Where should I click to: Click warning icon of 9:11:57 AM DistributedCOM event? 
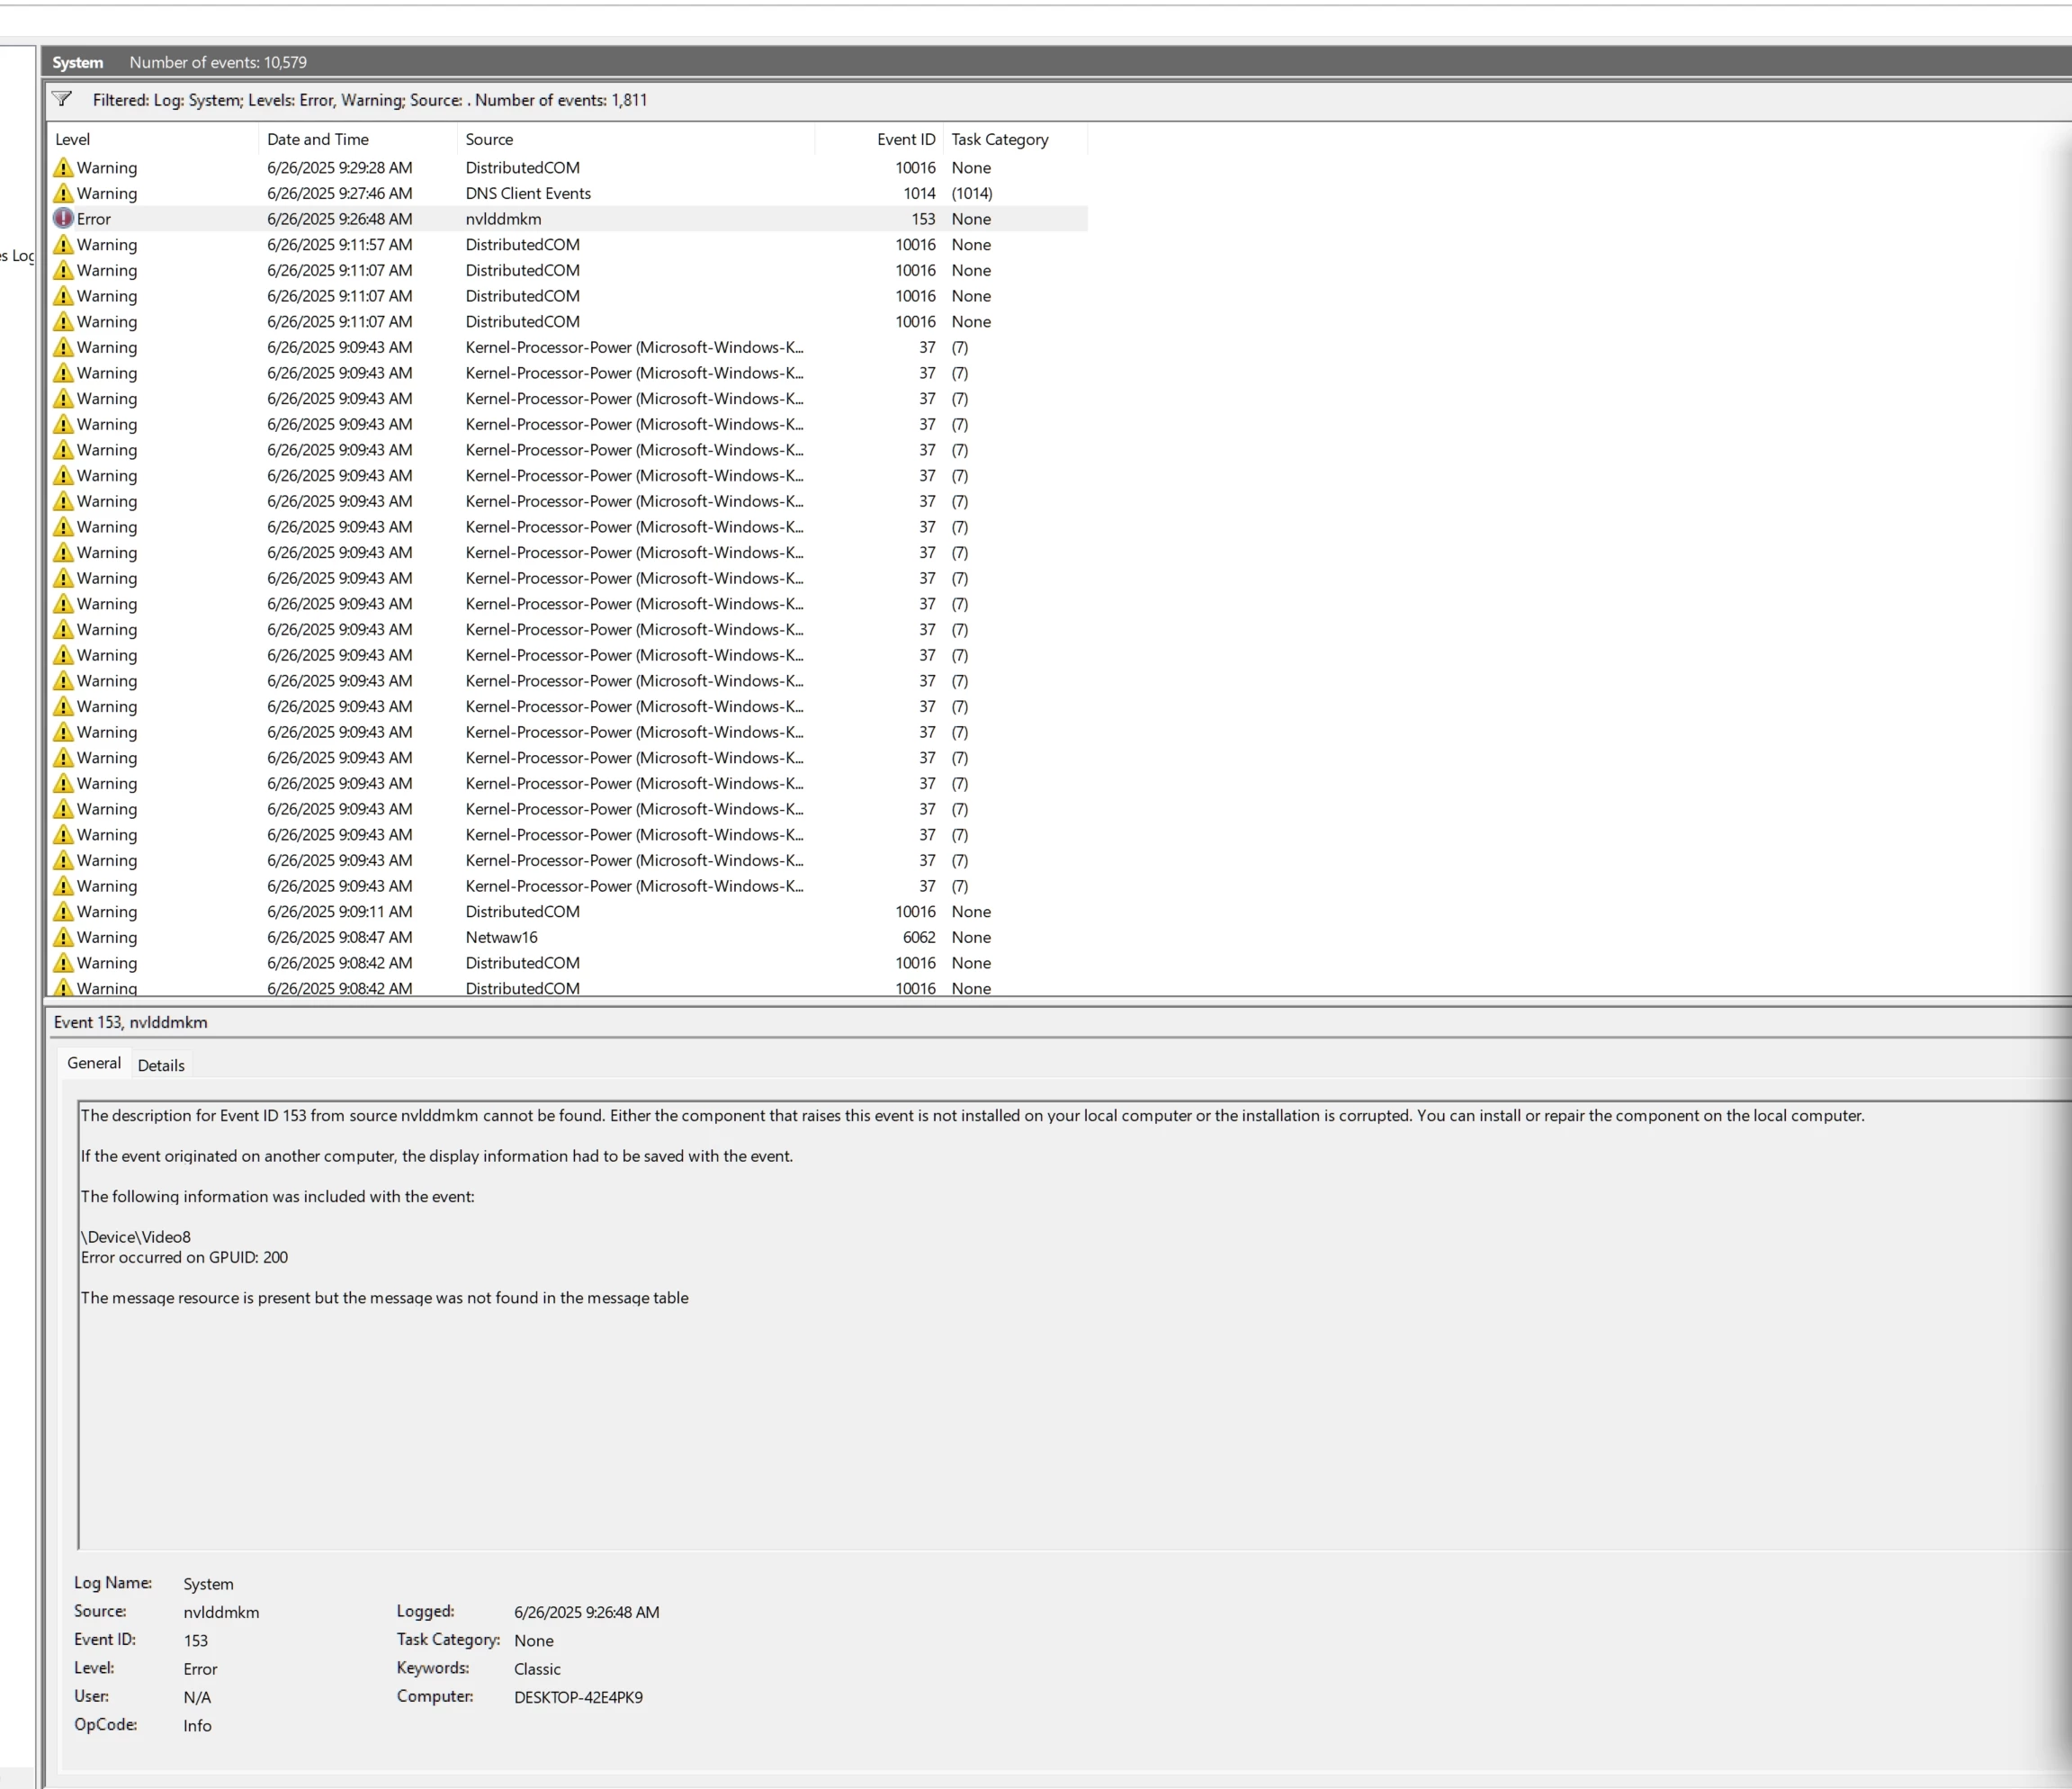coord(63,245)
